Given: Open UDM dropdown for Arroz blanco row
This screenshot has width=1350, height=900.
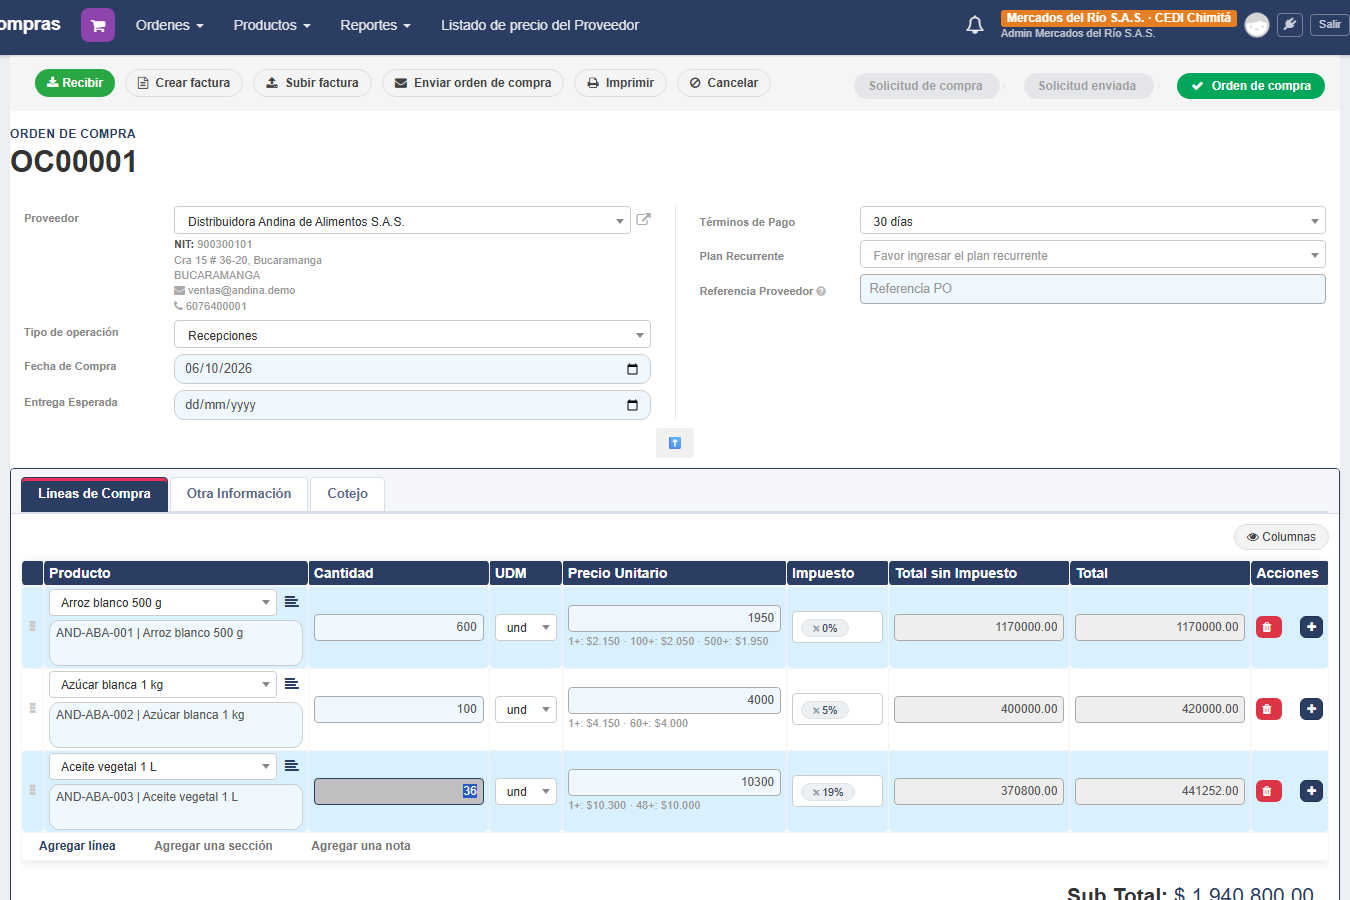Looking at the screenshot, I should (x=526, y=628).
